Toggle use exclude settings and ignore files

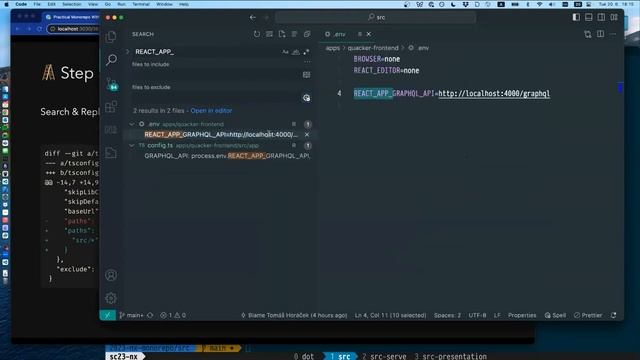[307, 98]
